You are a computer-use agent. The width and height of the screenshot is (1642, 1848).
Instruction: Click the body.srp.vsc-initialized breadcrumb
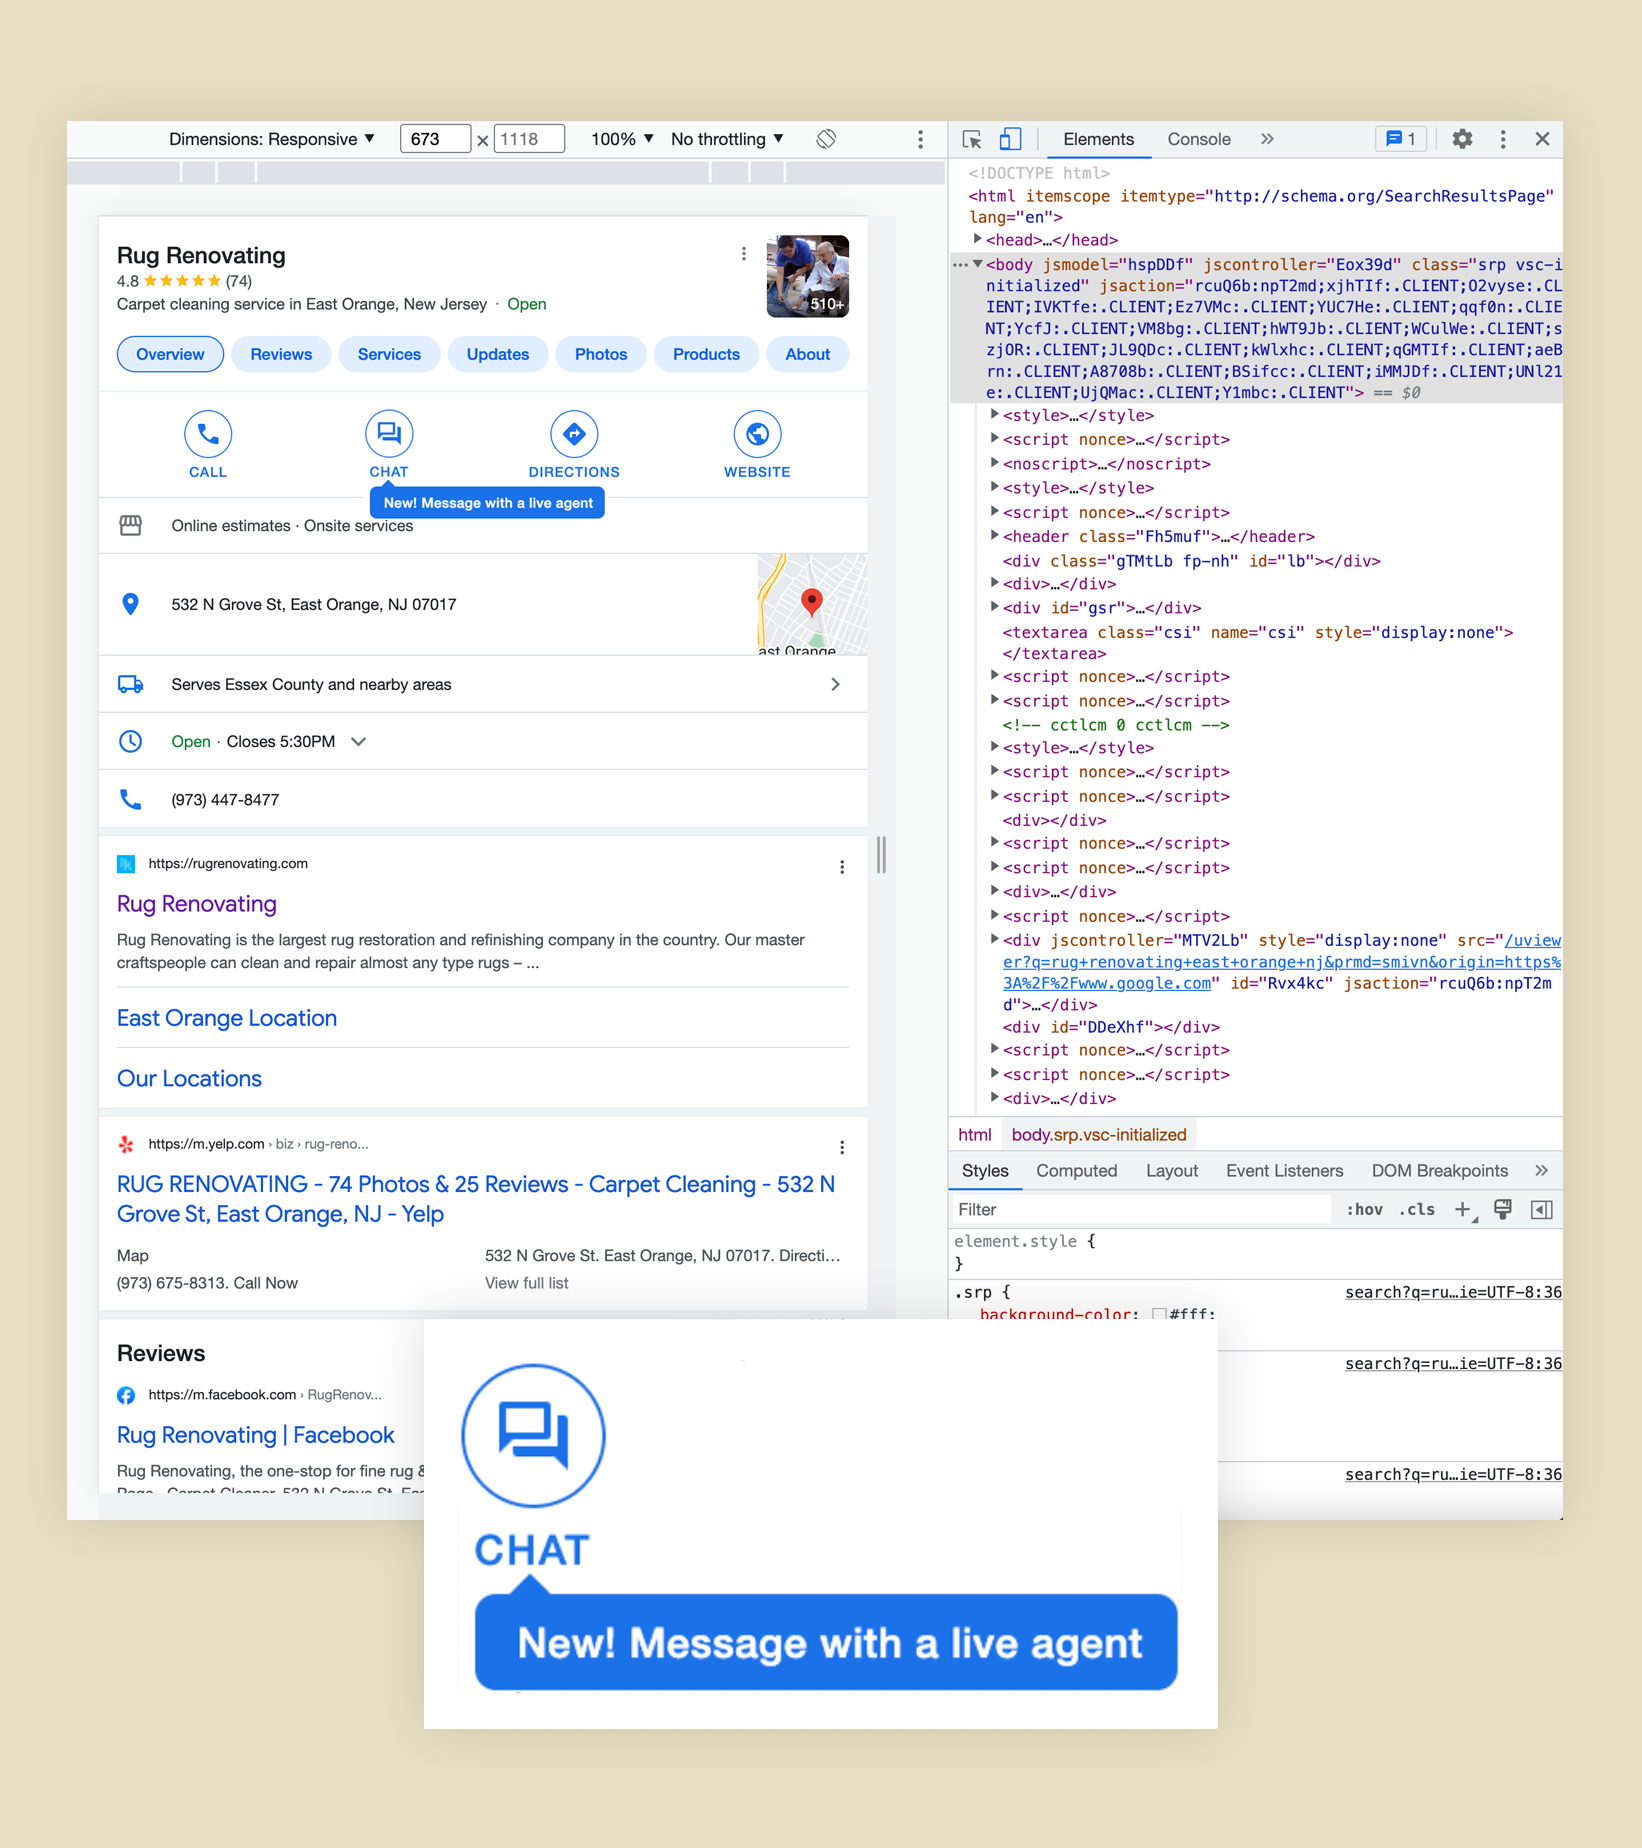(x=1098, y=1135)
